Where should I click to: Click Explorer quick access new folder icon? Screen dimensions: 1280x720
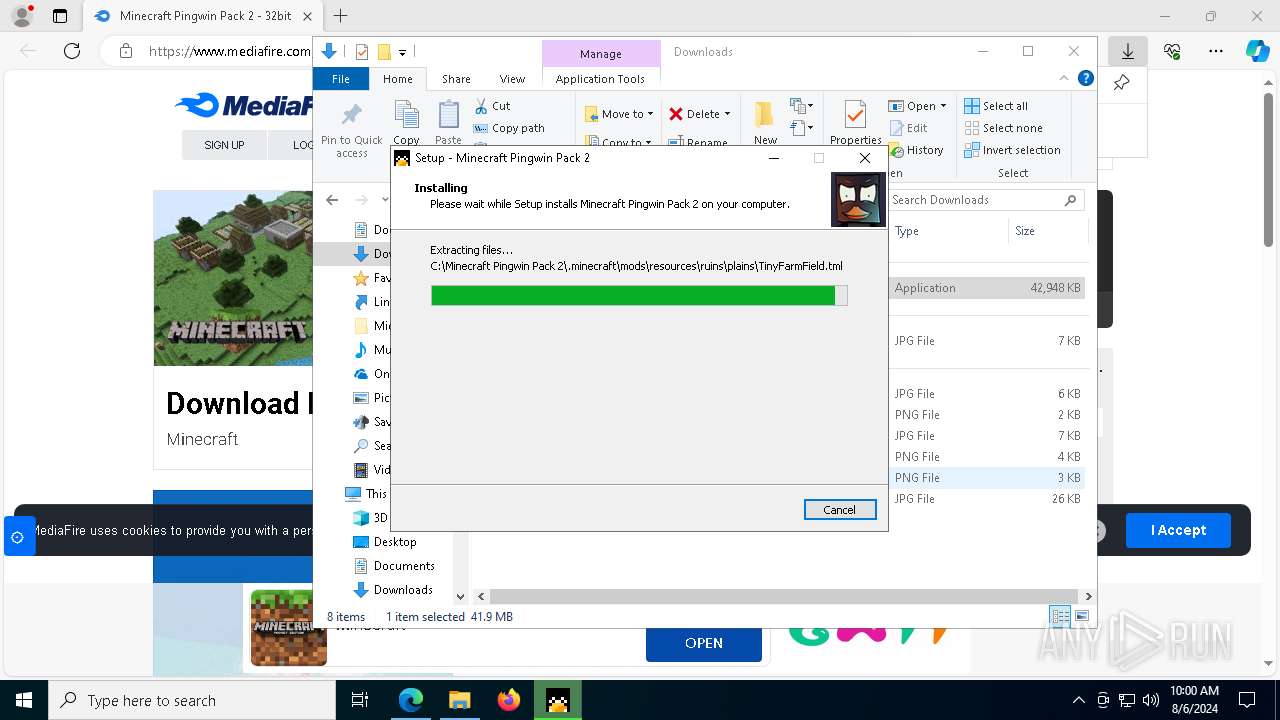[384, 52]
